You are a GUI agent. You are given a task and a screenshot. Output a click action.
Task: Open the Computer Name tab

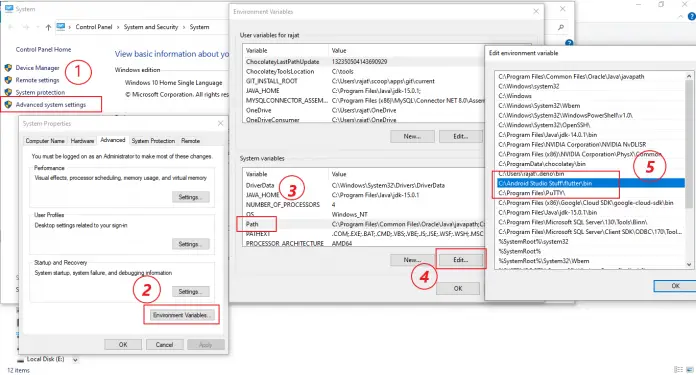(x=45, y=141)
